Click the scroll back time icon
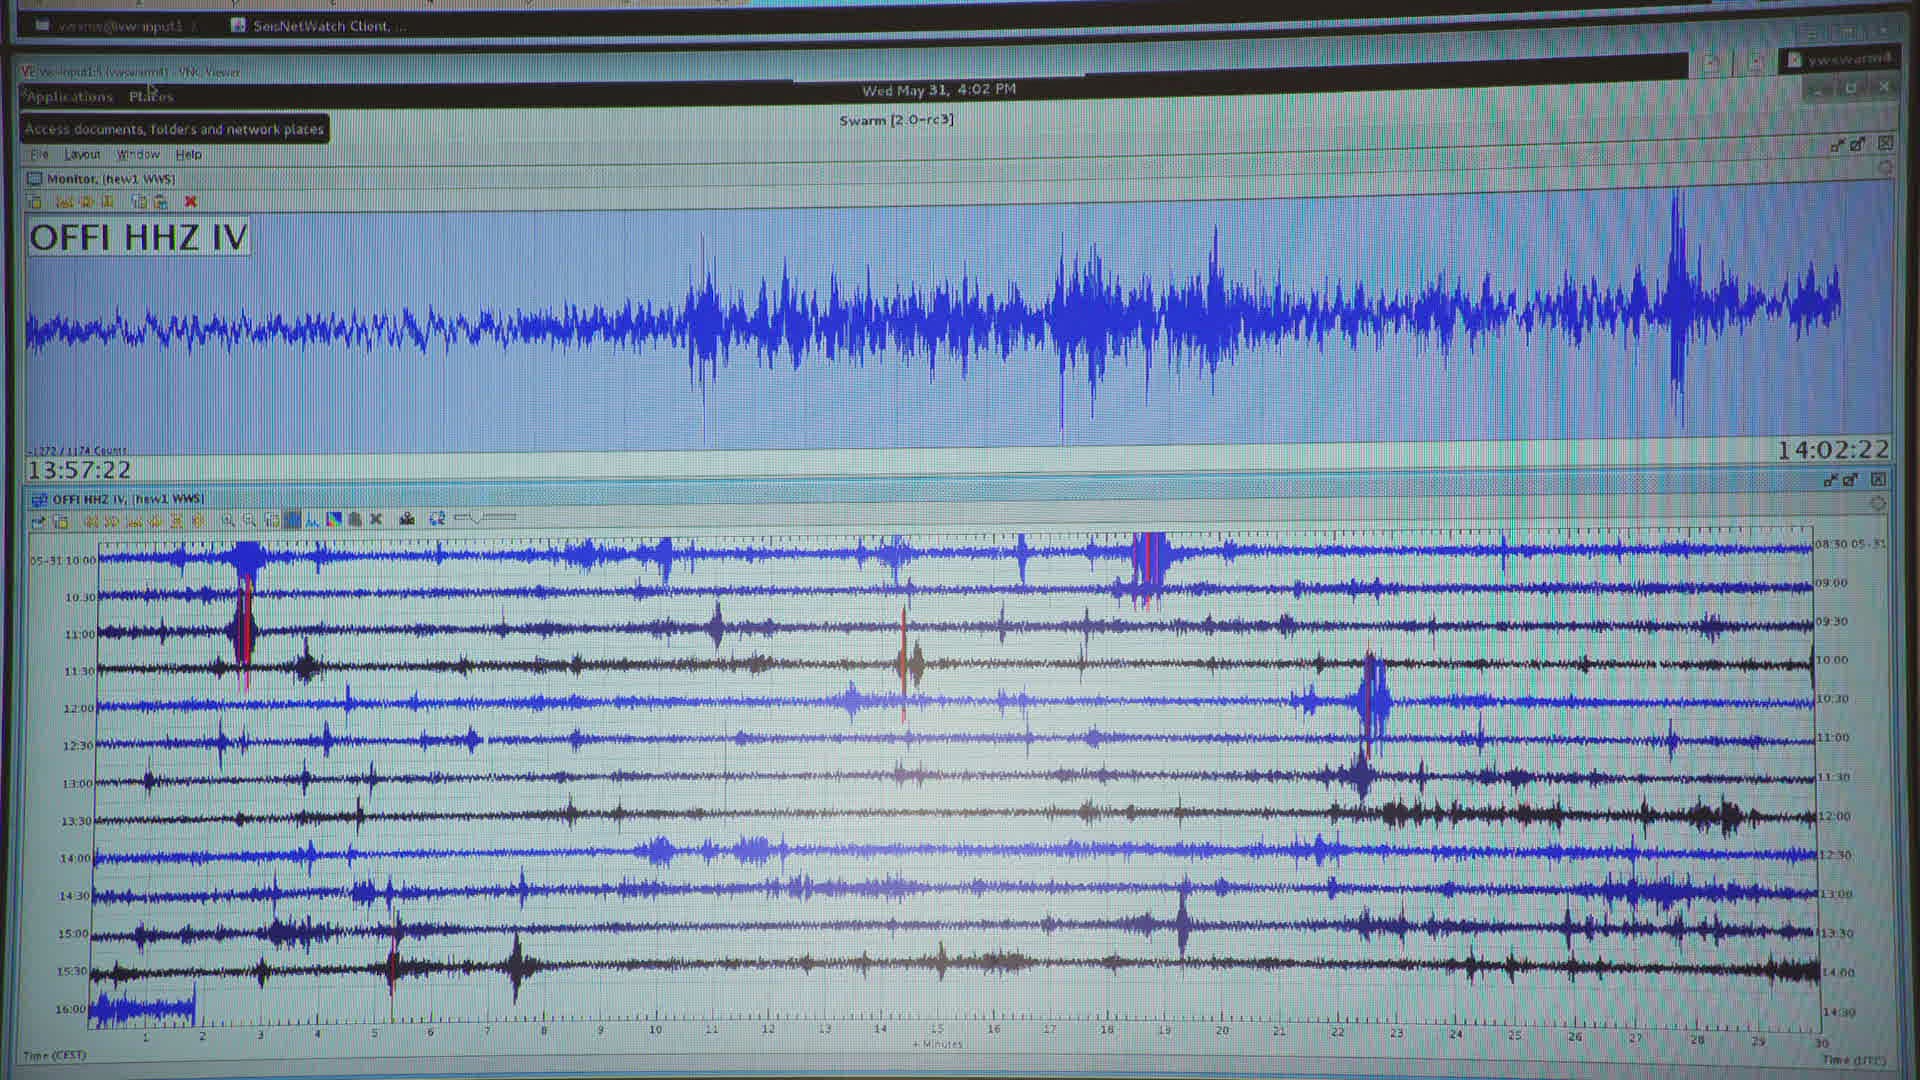The height and width of the screenshot is (1080, 1920). click(91, 521)
